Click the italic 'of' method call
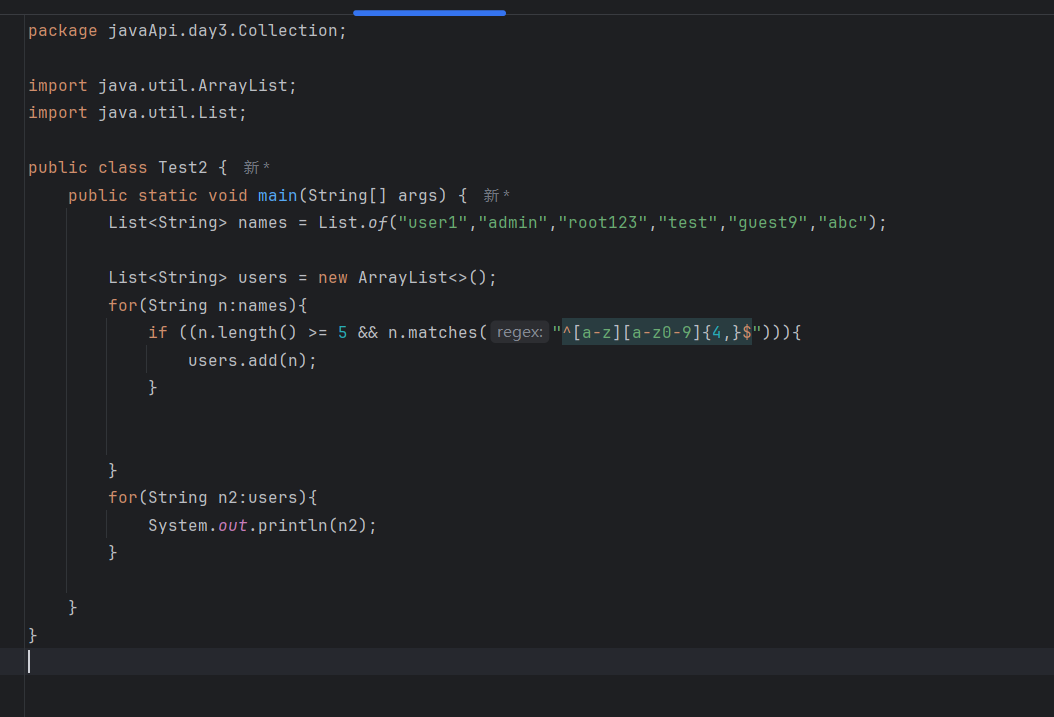 [377, 222]
